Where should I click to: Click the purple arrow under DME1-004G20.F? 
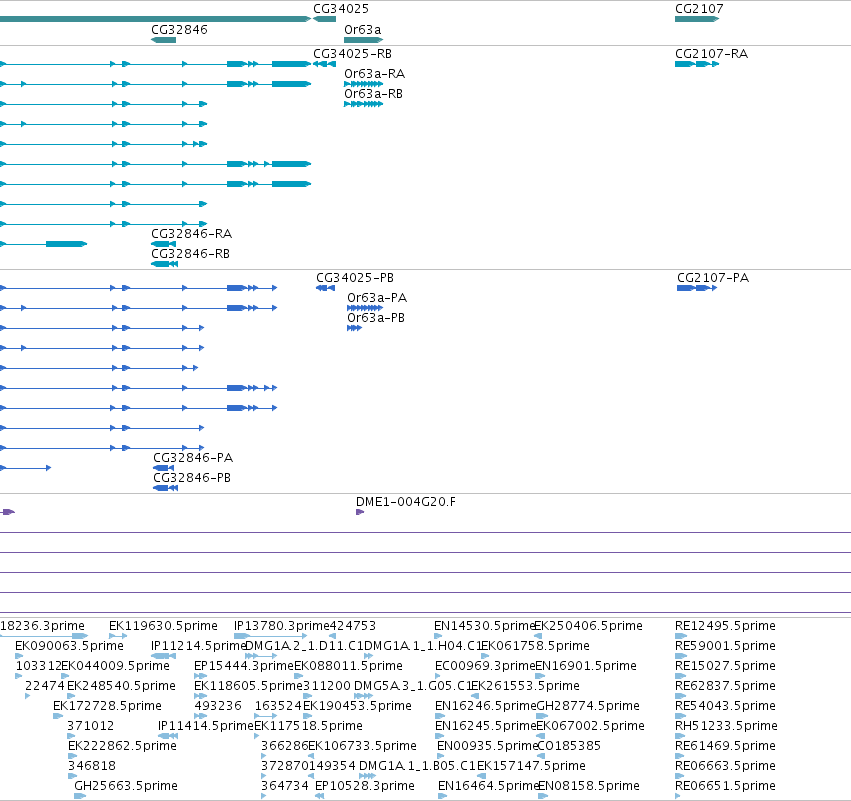(360, 512)
